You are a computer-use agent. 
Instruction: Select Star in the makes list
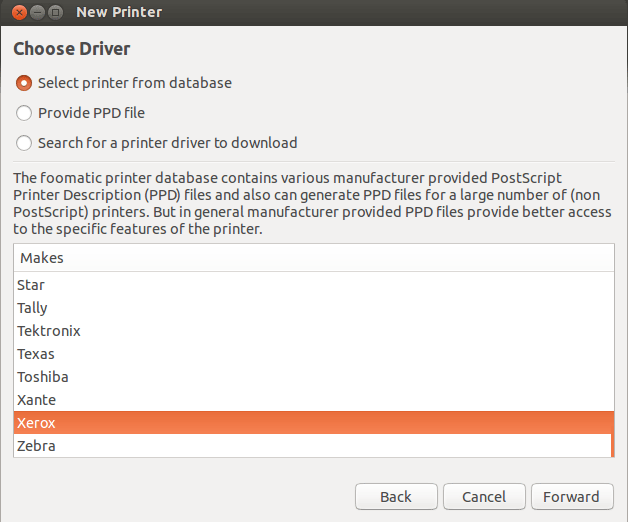(x=312, y=285)
